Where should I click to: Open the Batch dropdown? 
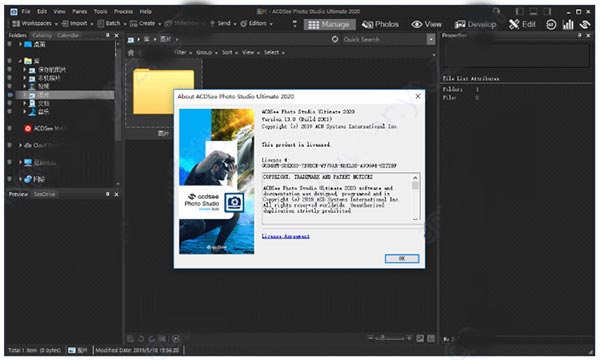tap(112, 24)
